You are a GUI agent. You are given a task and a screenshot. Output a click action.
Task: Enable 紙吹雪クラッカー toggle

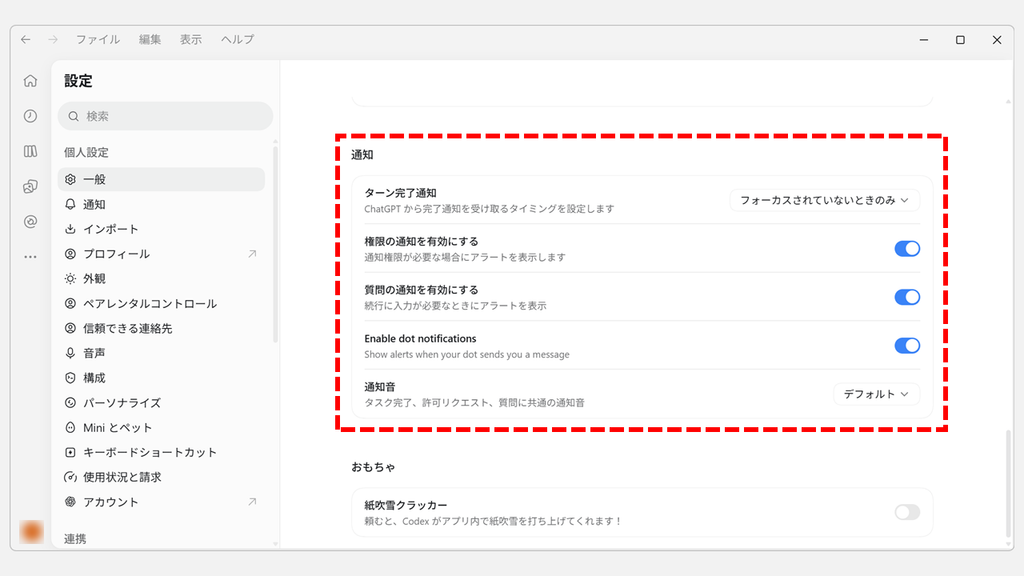point(907,512)
